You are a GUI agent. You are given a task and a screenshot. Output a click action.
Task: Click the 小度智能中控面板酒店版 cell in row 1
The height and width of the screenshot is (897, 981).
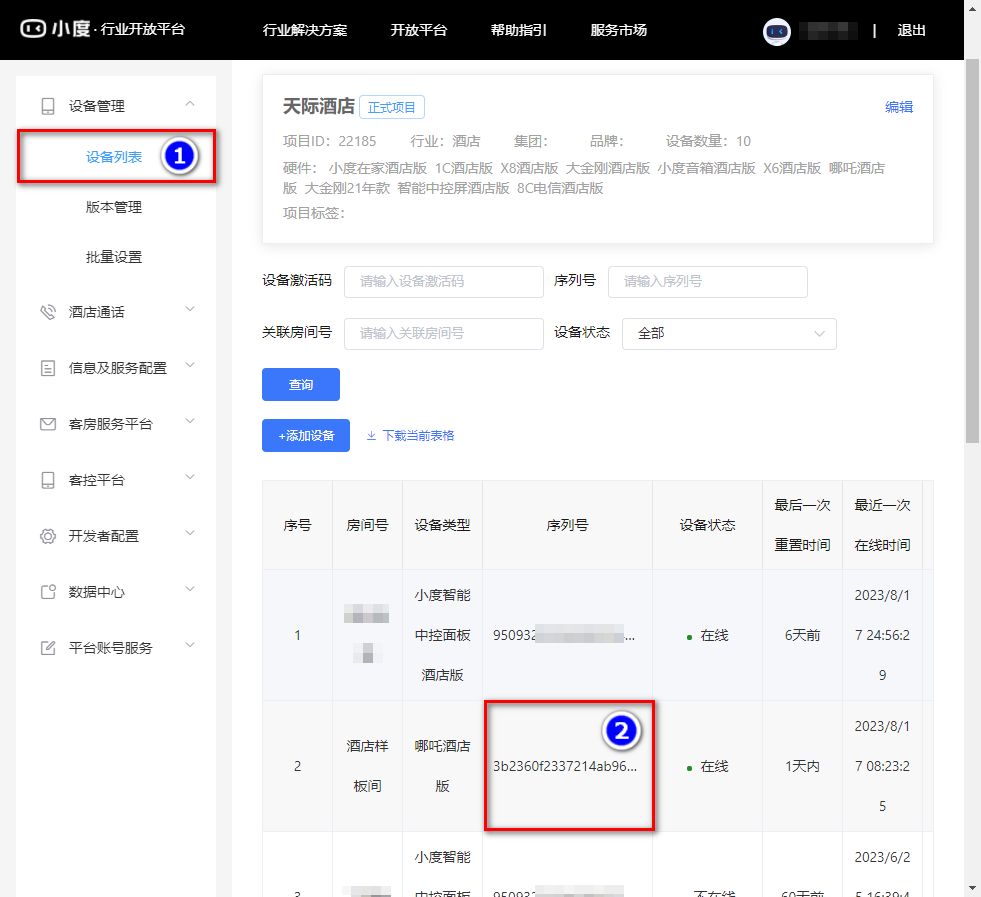pyautogui.click(x=442, y=635)
